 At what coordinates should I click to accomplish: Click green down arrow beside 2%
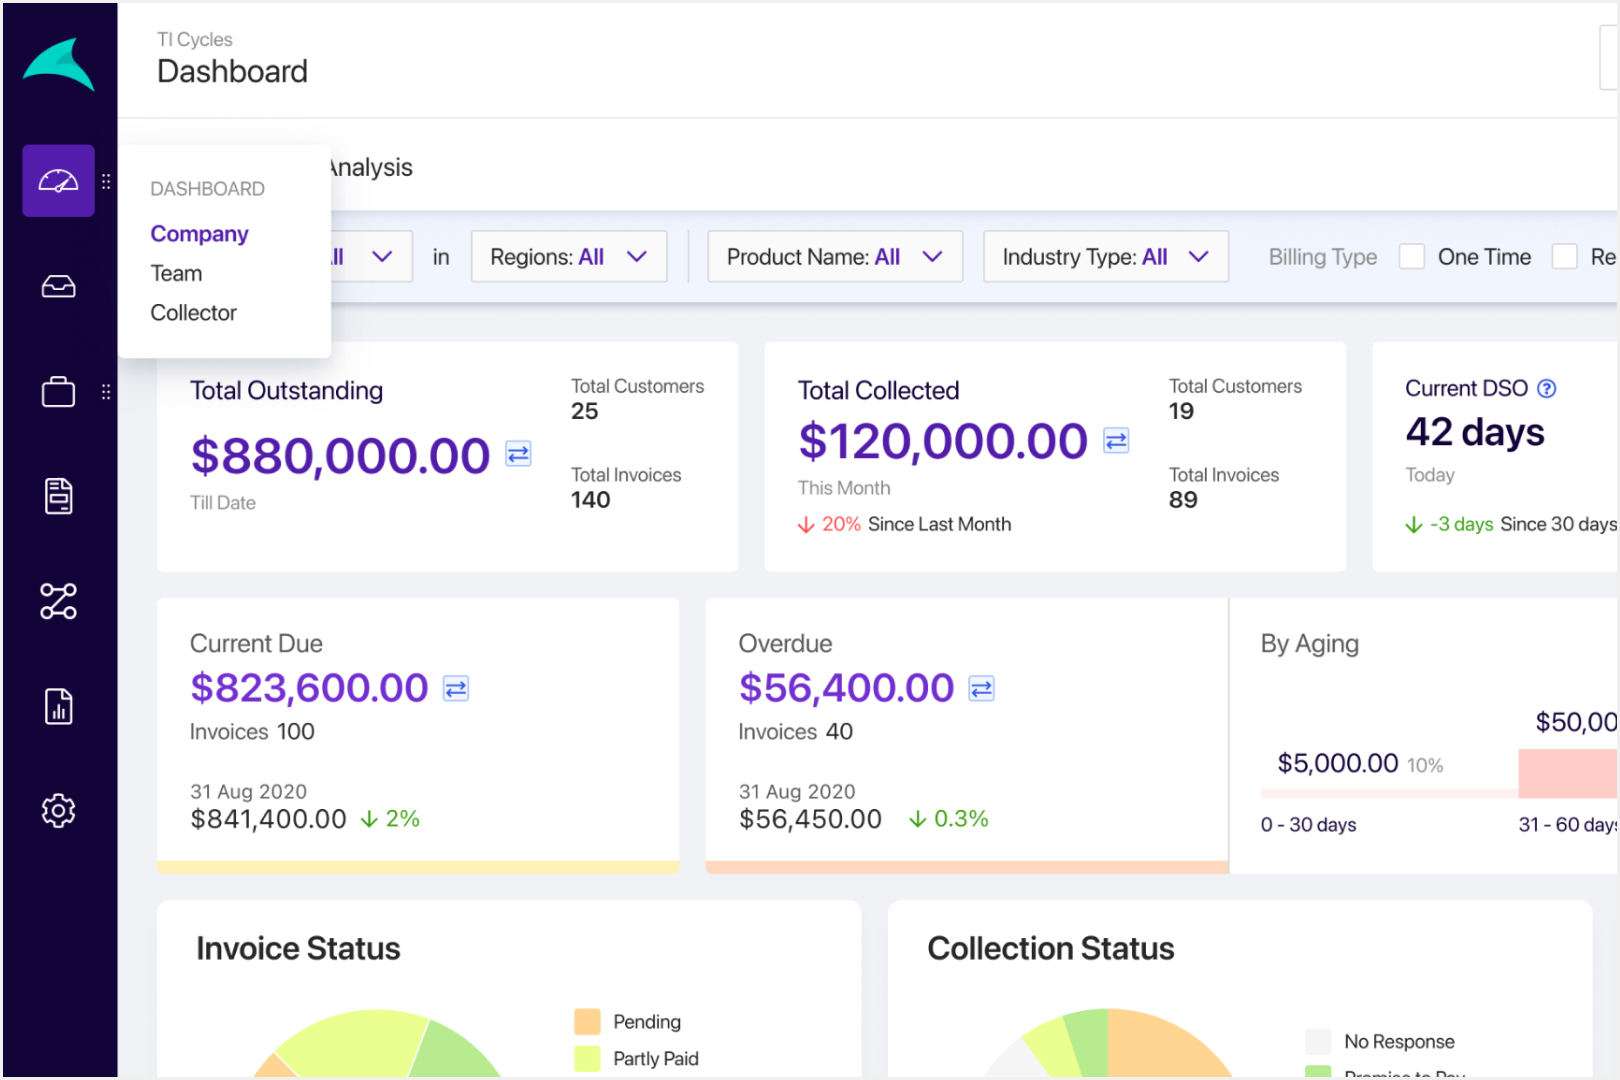coord(369,819)
